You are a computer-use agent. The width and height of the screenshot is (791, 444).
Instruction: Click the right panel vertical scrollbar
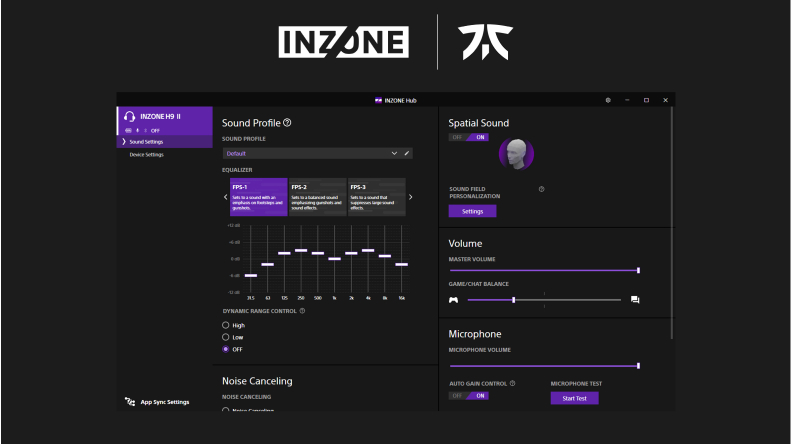(672, 223)
